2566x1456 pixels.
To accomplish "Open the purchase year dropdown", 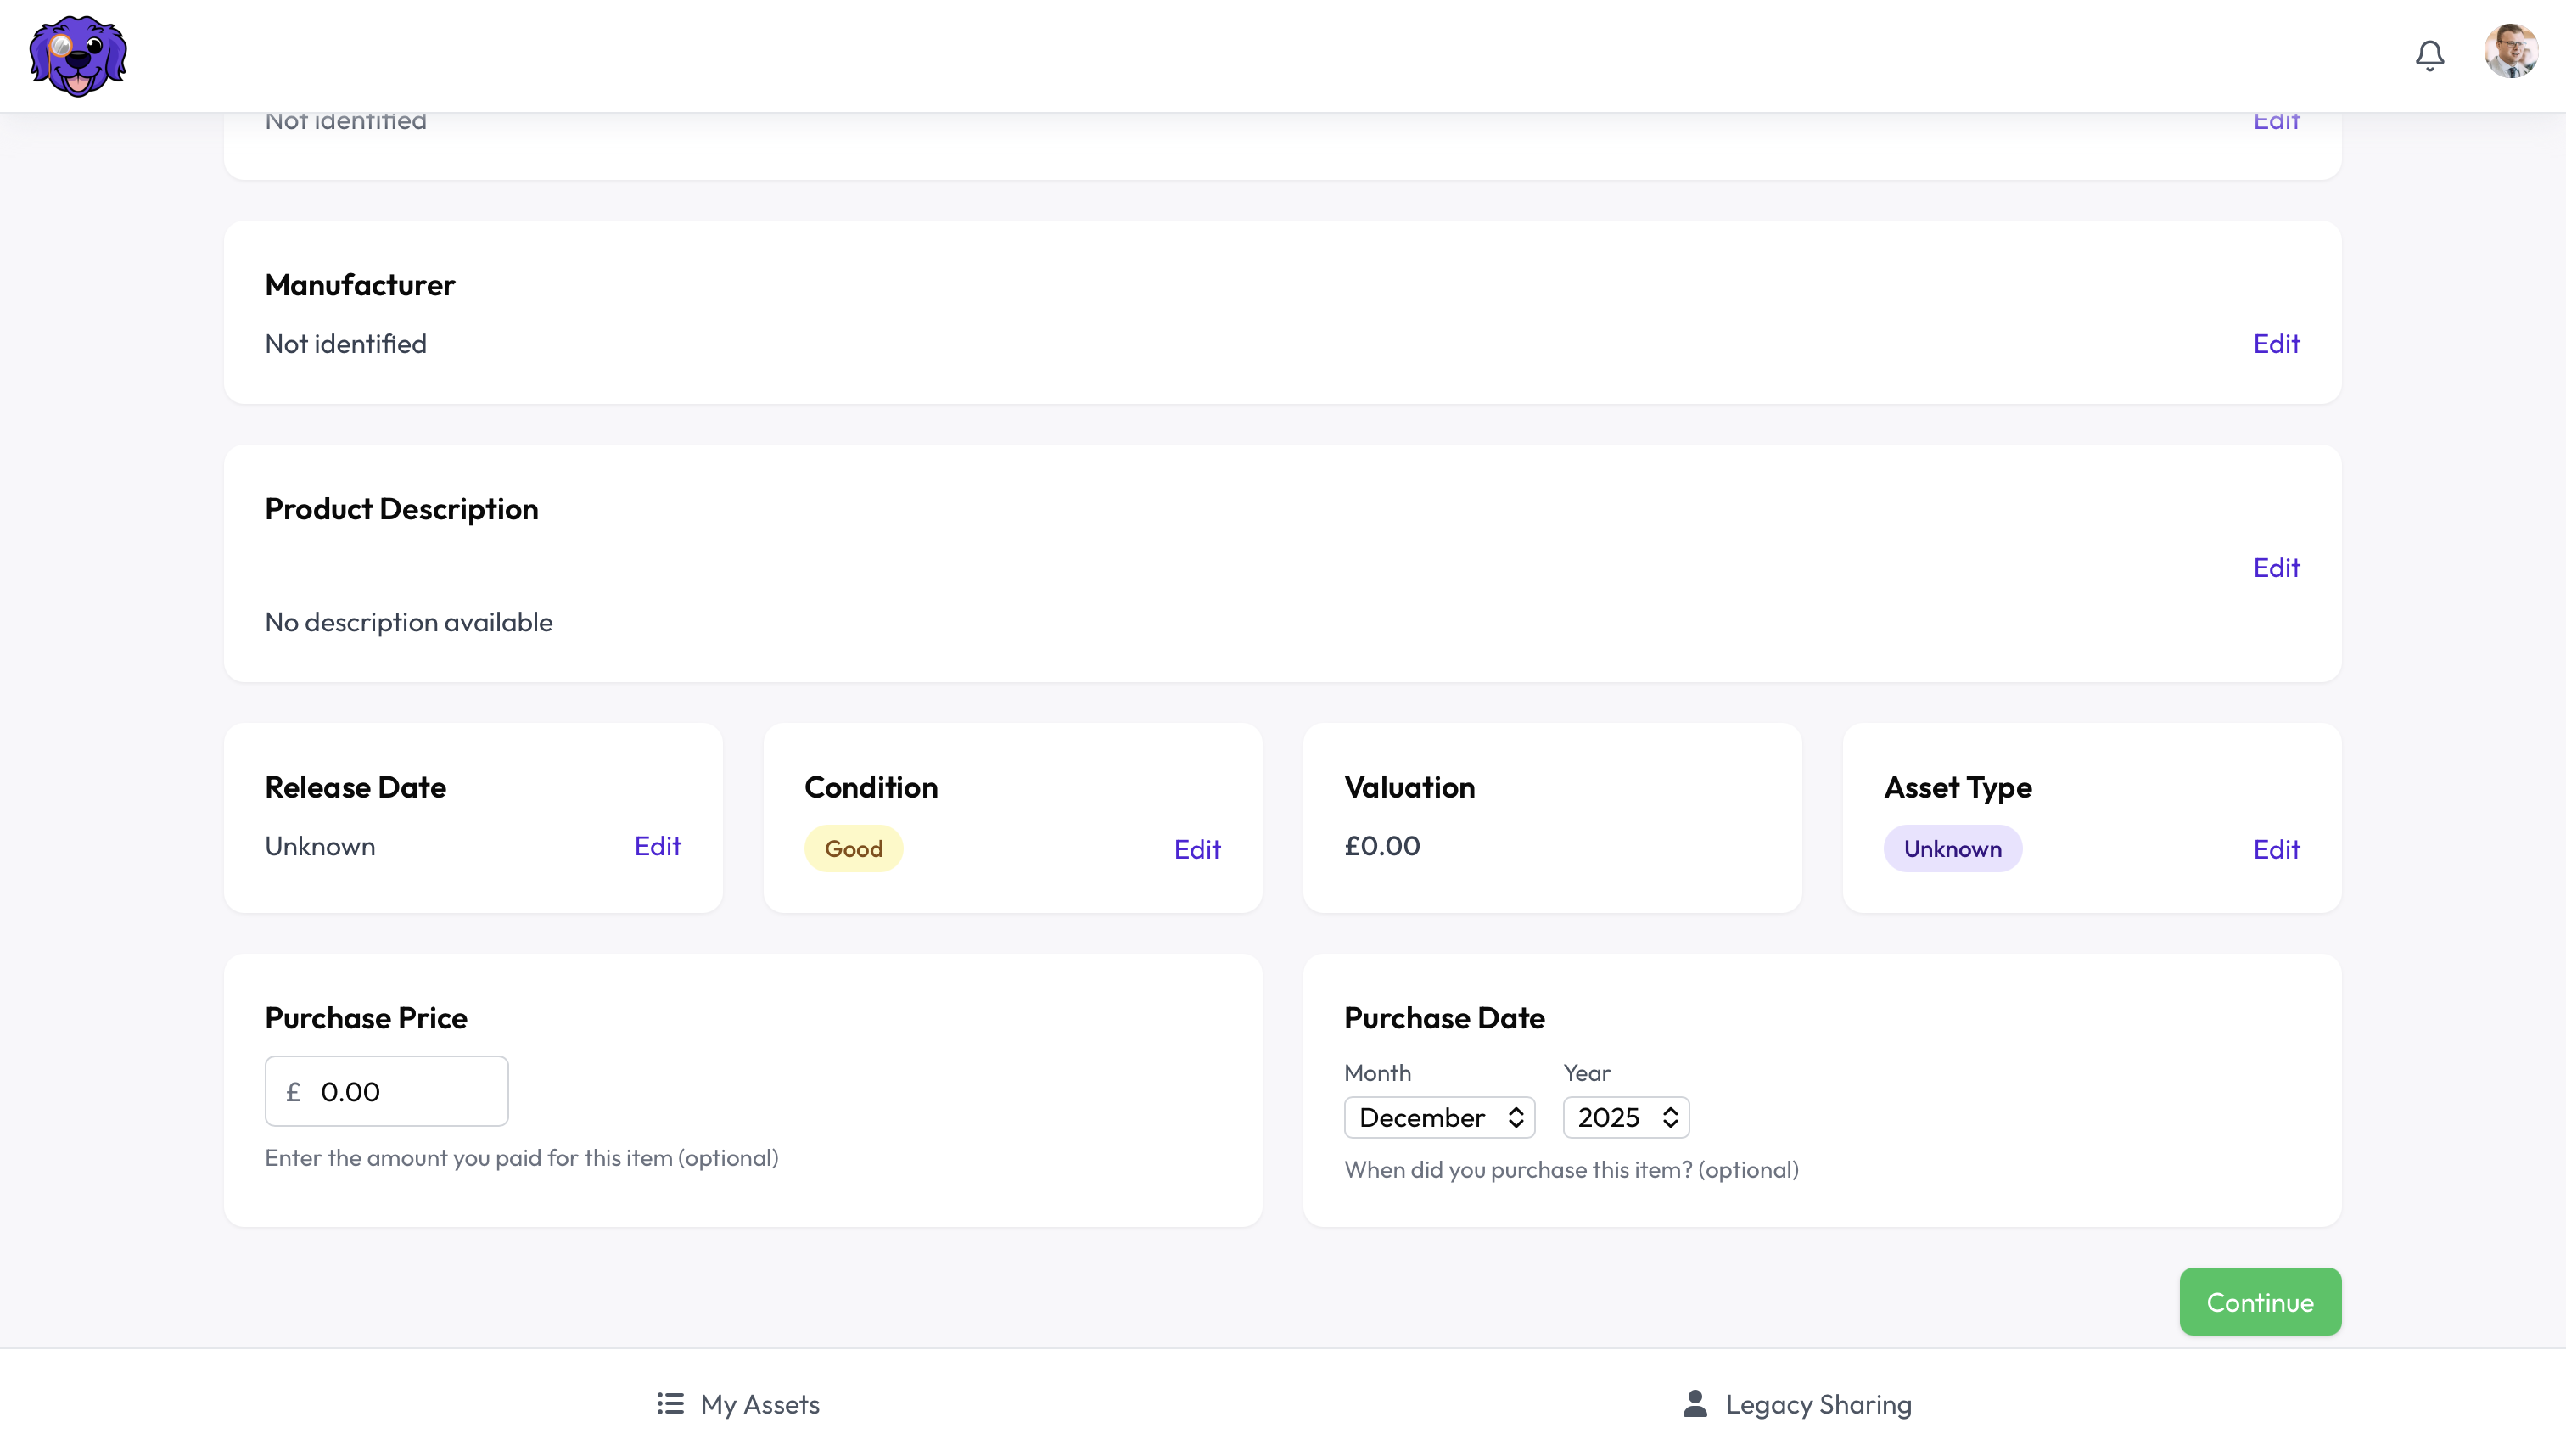I will [x=1624, y=1117].
